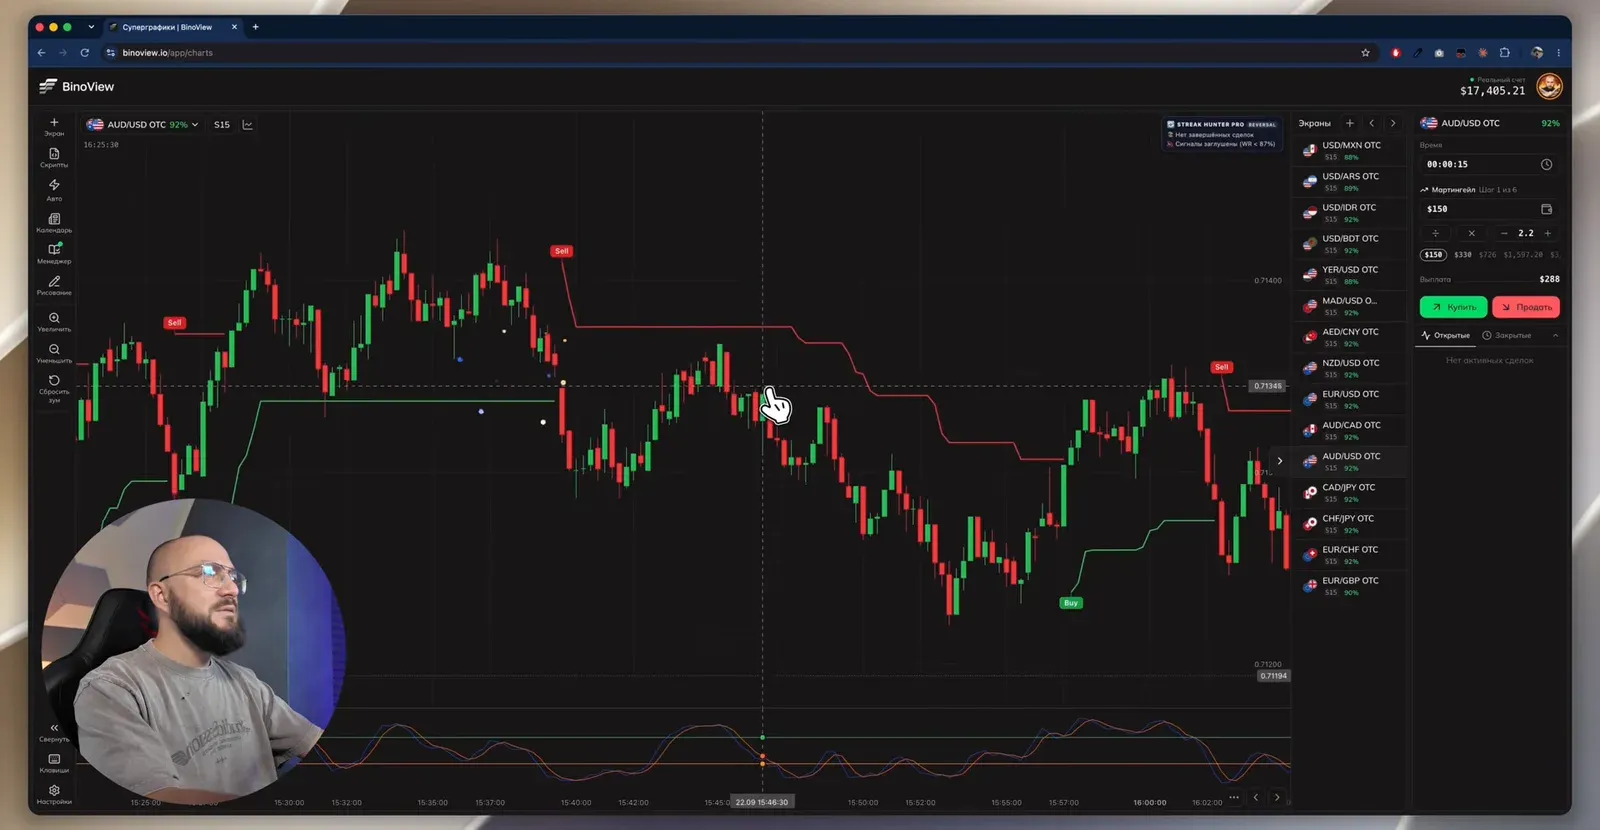Screen dimensions: 1600x830
Task: Zoom out with Уменьшить
Action: (54, 353)
